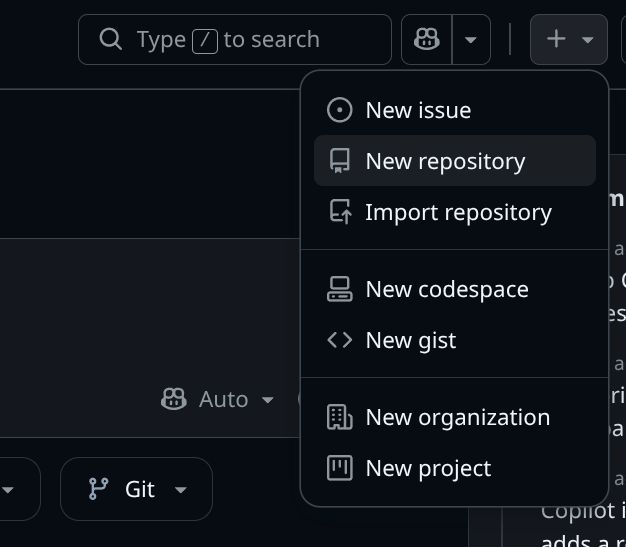Select New organization menu entry
The image size is (626, 547).
455,417
